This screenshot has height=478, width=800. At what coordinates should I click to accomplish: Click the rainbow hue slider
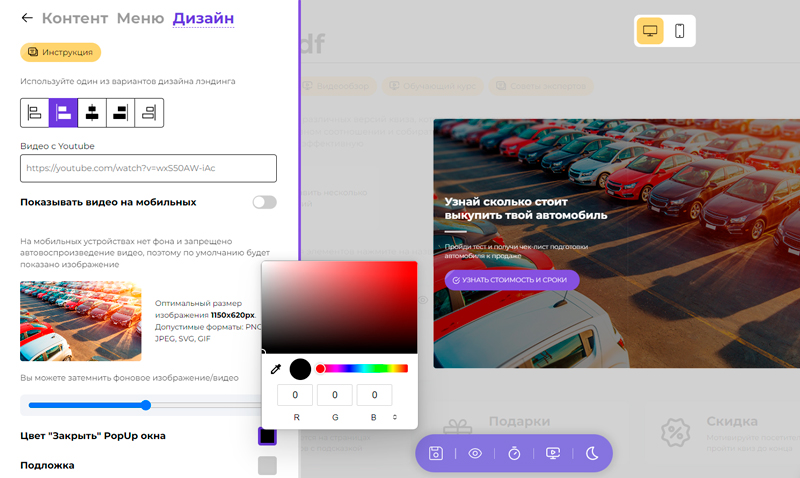[x=362, y=368]
